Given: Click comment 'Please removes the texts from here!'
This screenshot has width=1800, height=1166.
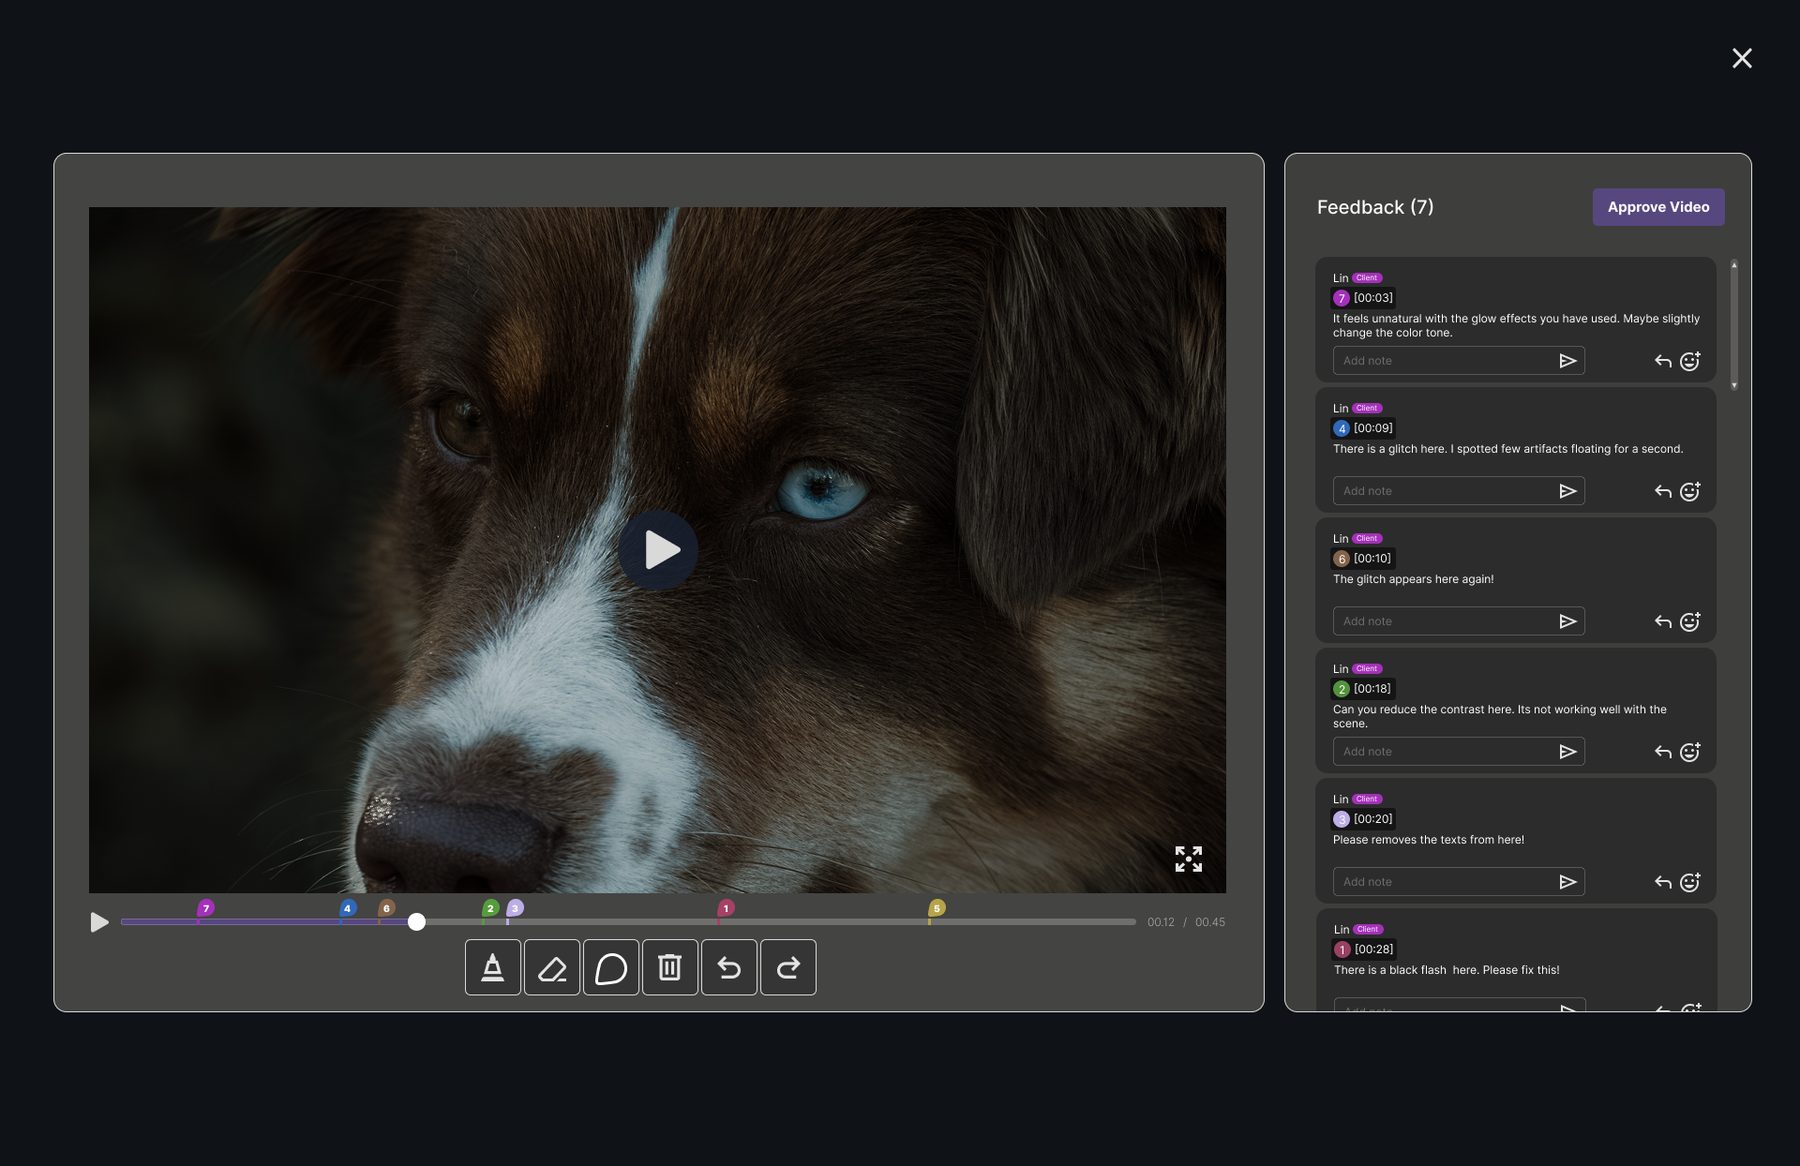Looking at the screenshot, I should tap(1428, 840).
